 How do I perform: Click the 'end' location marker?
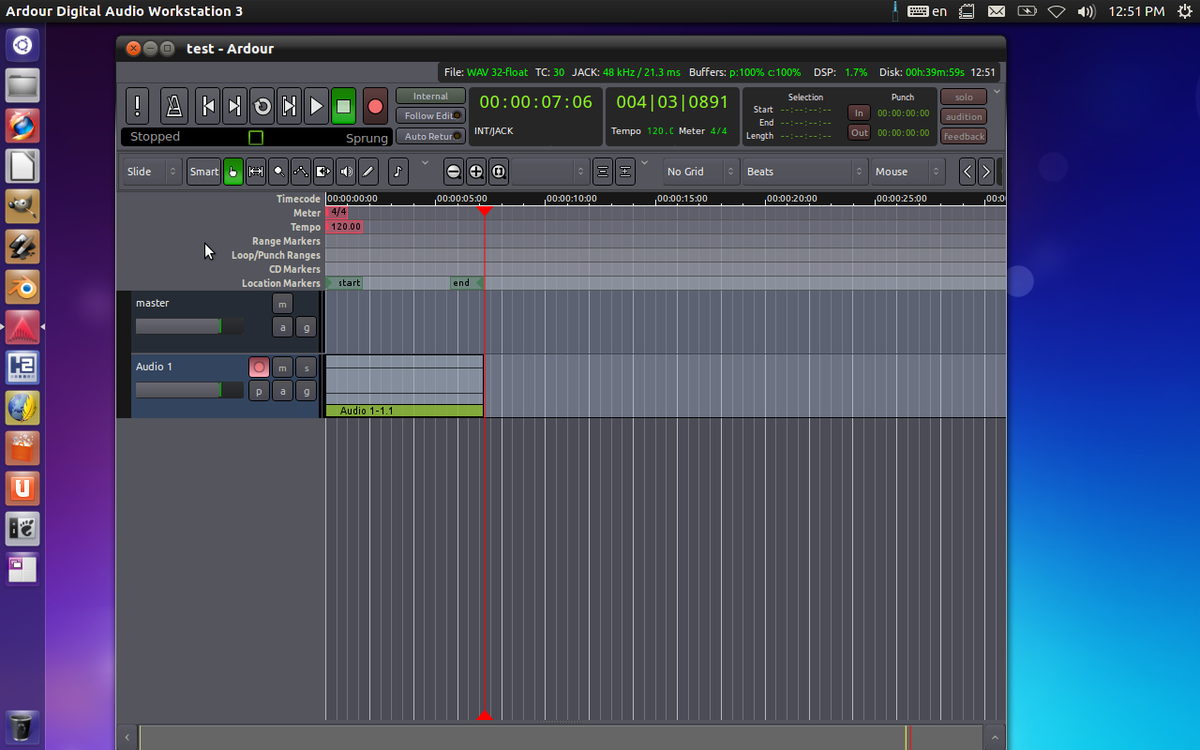[466, 283]
